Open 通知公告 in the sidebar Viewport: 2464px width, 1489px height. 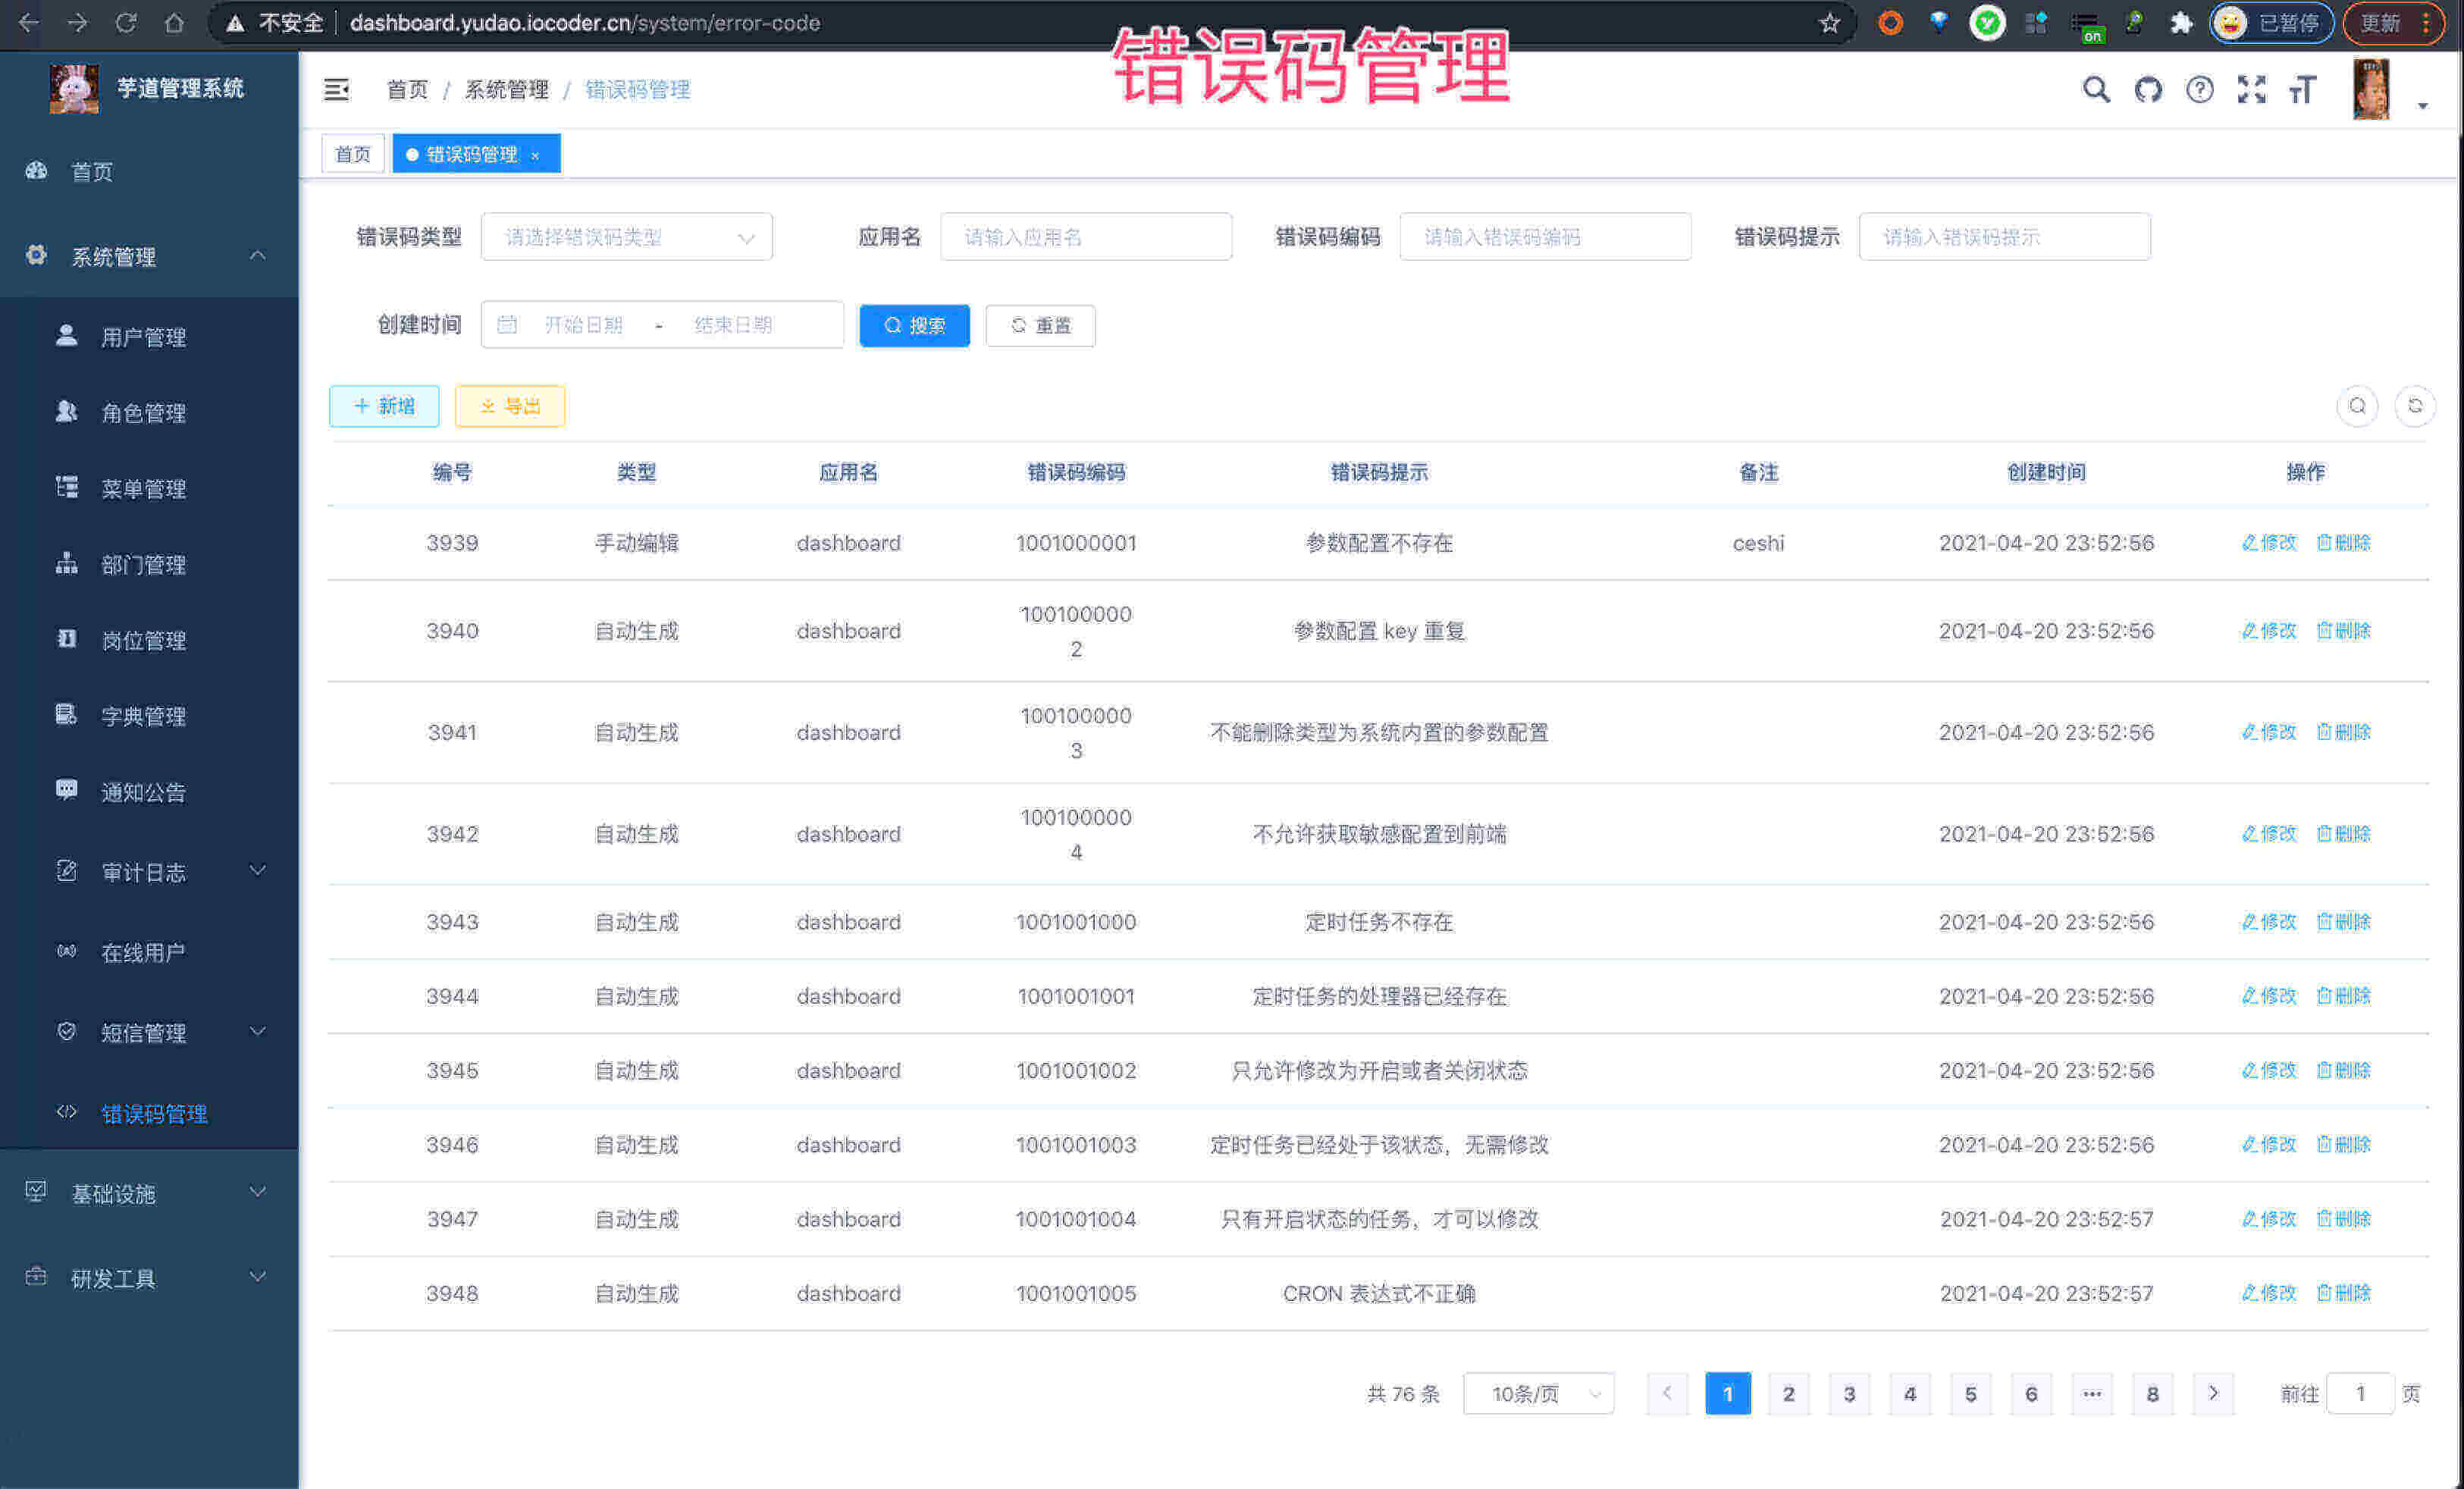[x=142, y=792]
